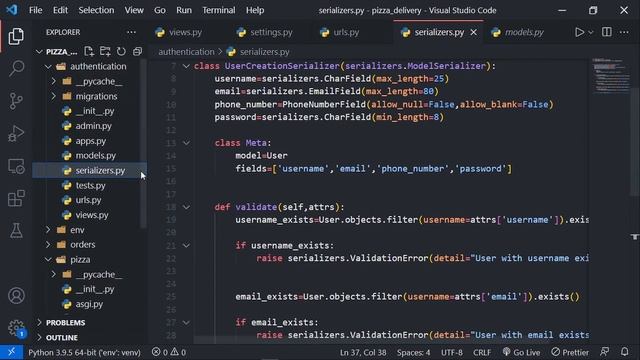Open asgi.py in pizza folder
Image resolution: width=640 pixels, height=360 pixels.
click(x=89, y=304)
